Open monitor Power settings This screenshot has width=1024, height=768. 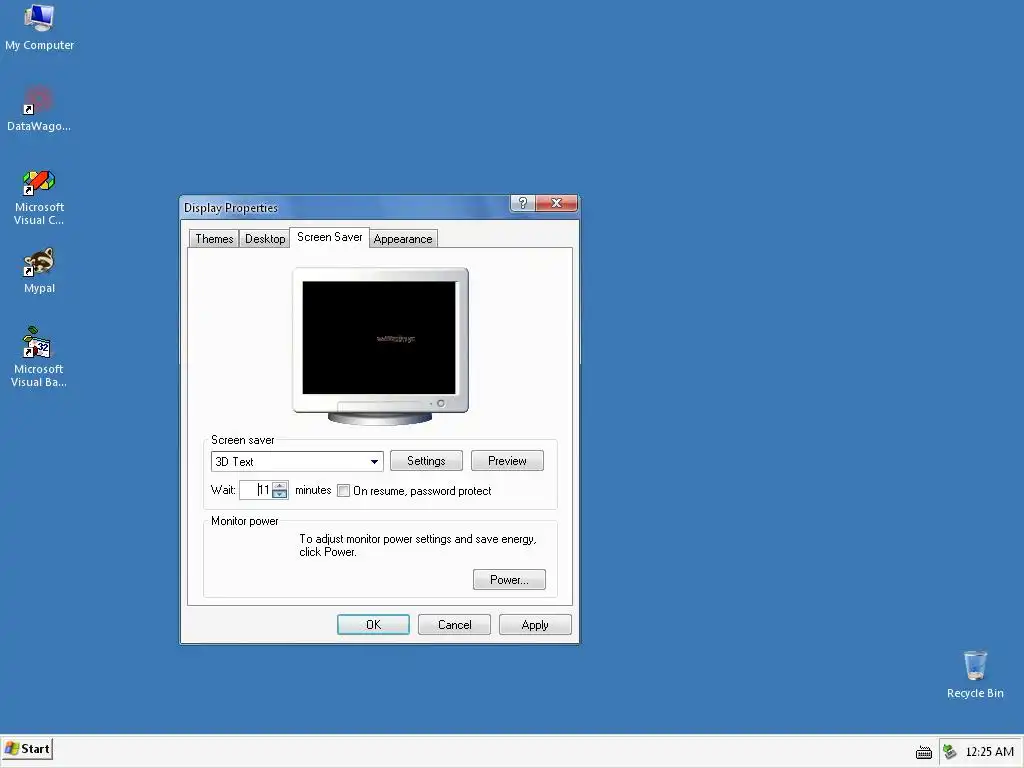click(x=509, y=580)
